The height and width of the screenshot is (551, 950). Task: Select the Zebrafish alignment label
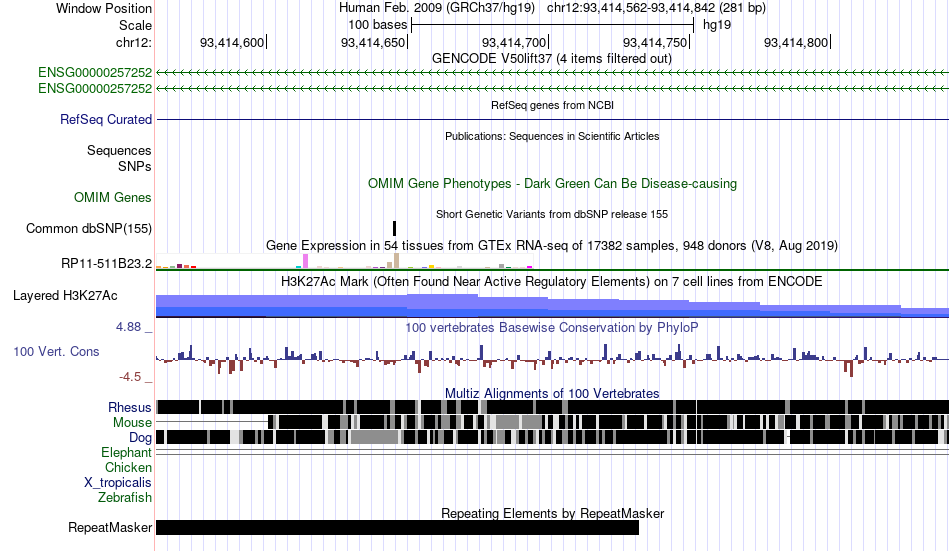pyautogui.click(x=125, y=498)
